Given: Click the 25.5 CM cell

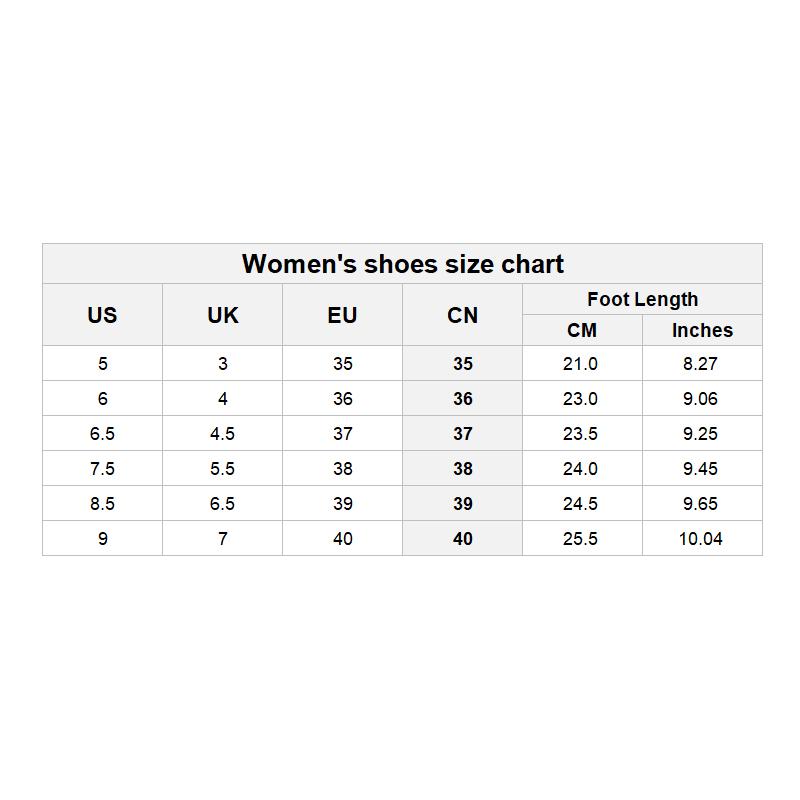Looking at the screenshot, I should click(581, 539).
